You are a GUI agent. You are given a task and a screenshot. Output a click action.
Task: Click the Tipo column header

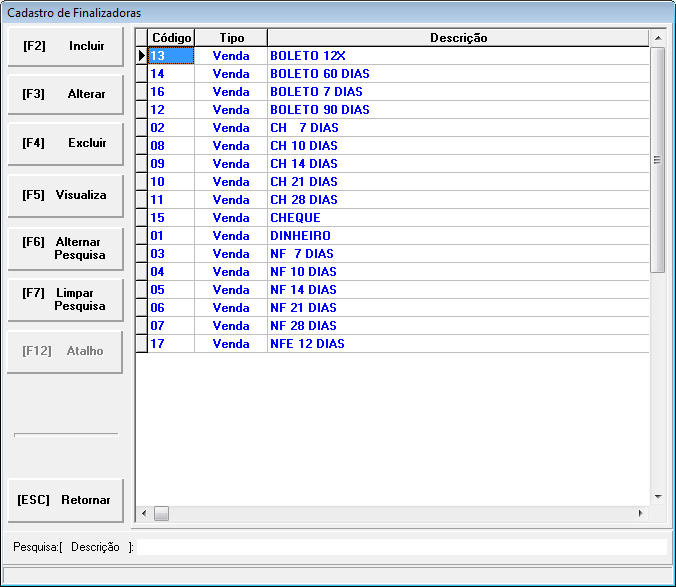(x=231, y=38)
